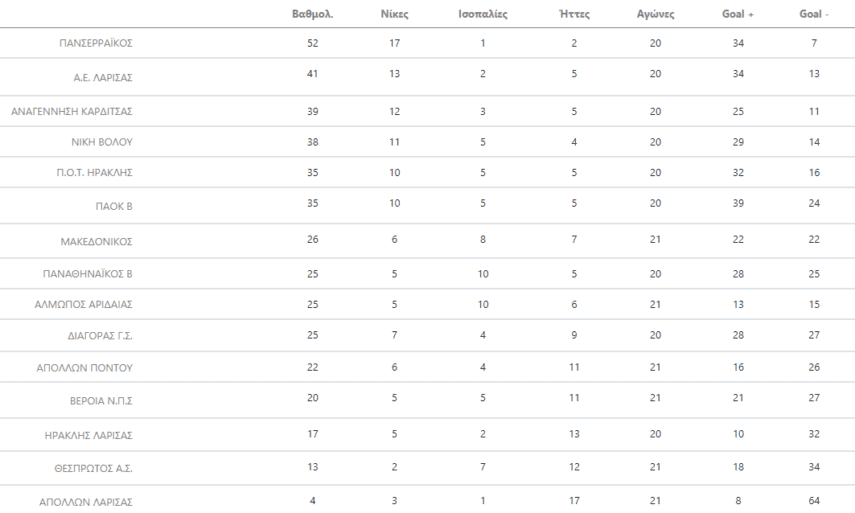Click the Βαθμολ. column header
Screen dimensions: 855x513
pyautogui.click(x=312, y=15)
